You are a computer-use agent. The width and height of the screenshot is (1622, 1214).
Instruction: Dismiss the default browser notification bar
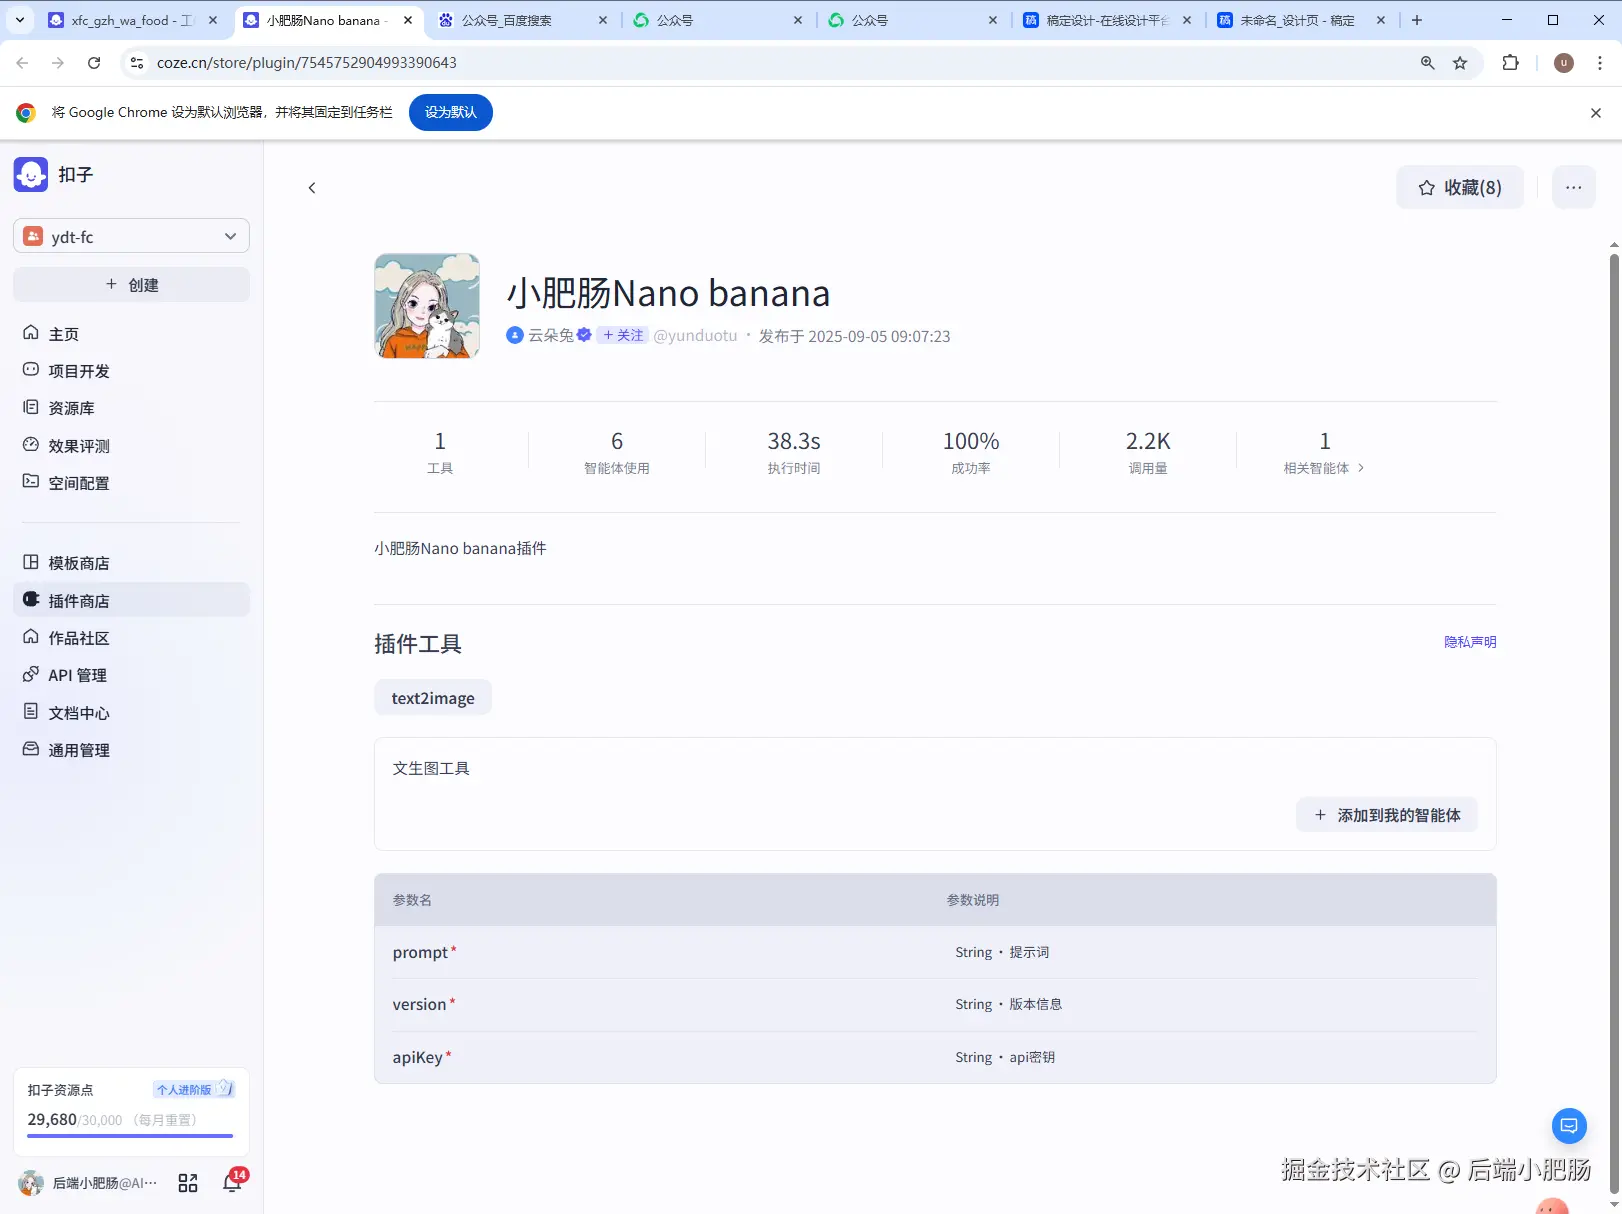click(x=1596, y=113)
